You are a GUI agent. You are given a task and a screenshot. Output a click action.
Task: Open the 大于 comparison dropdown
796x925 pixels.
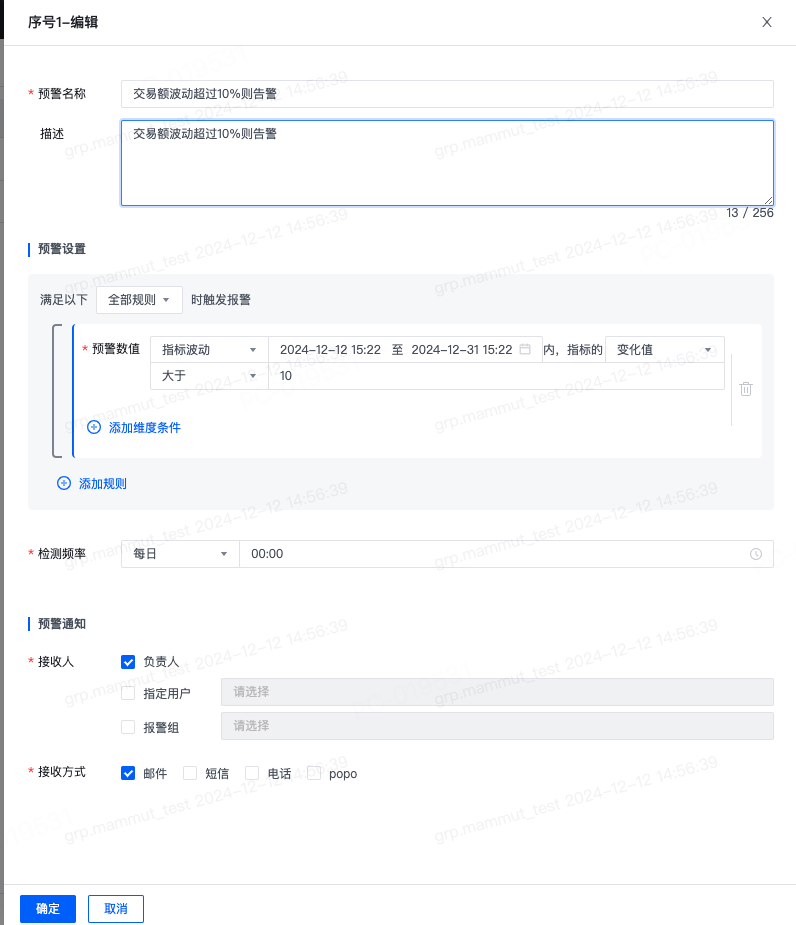click(x=209, y=376)
